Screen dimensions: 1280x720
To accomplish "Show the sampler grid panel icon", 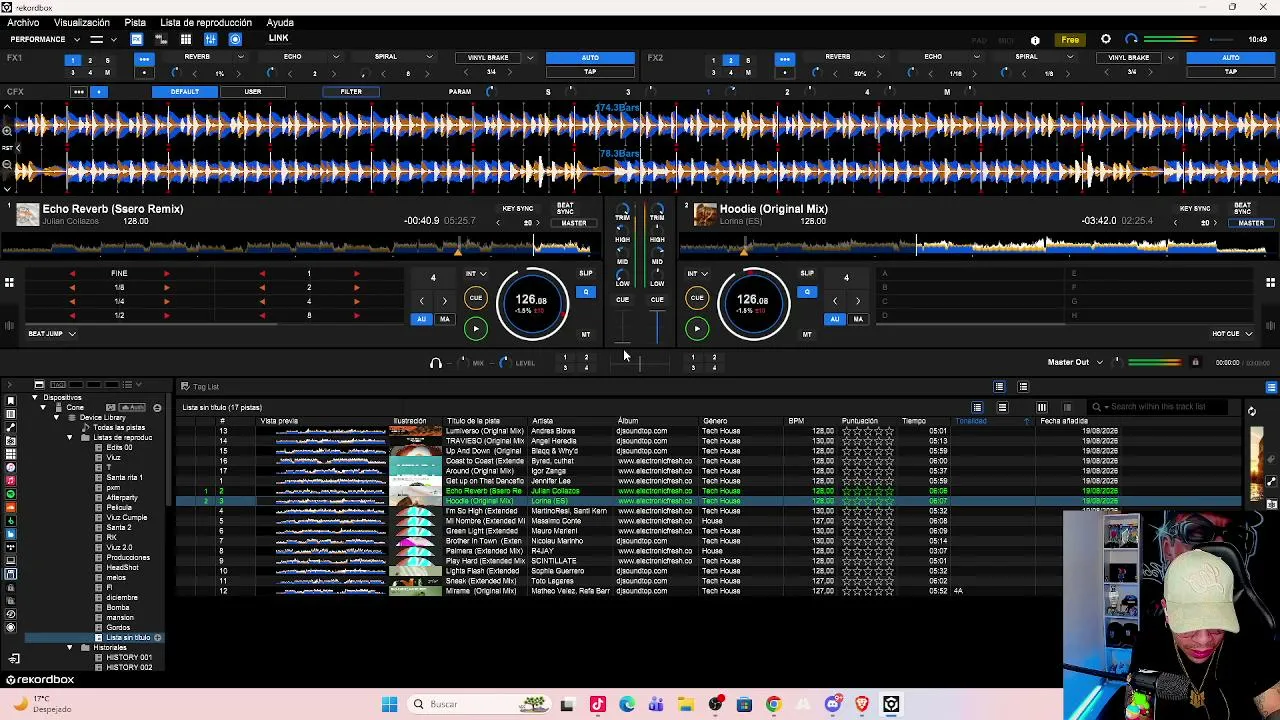I will (x=186, y=39).
